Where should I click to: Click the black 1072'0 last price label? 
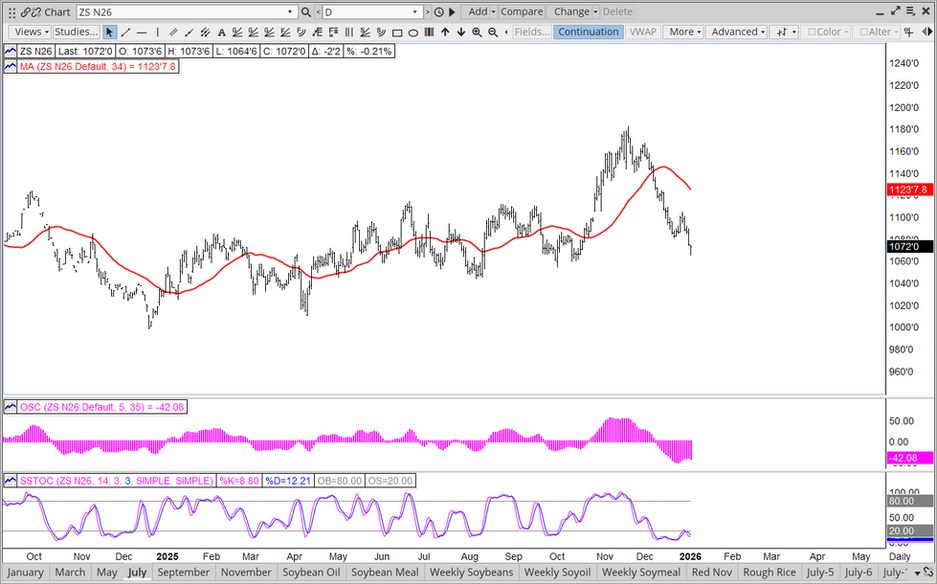coord(910,247)
